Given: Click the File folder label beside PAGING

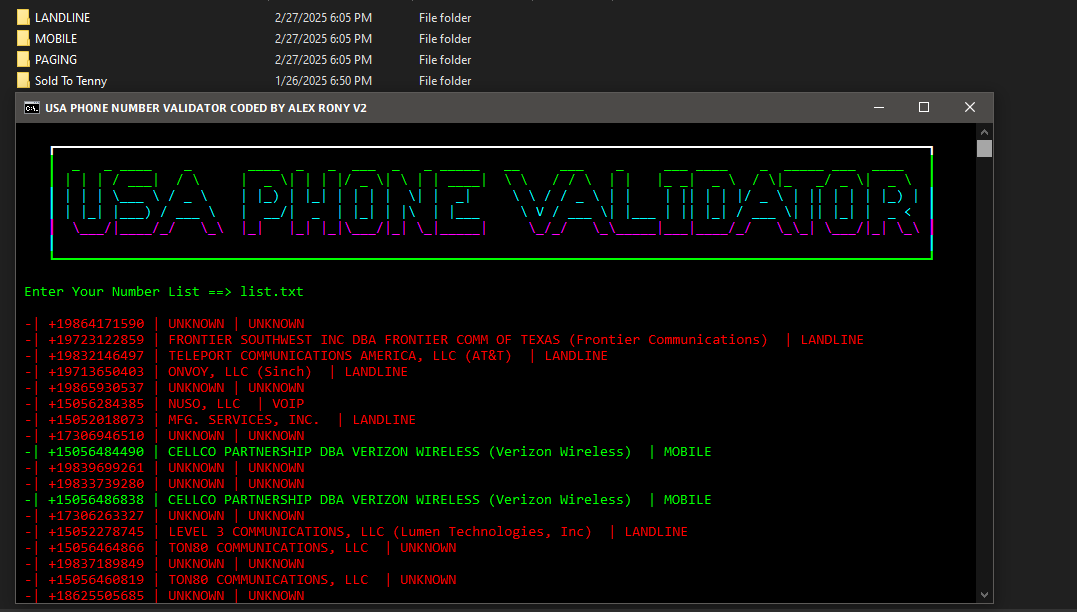Looking at the screenshot, I should click(x=444, y=59).
